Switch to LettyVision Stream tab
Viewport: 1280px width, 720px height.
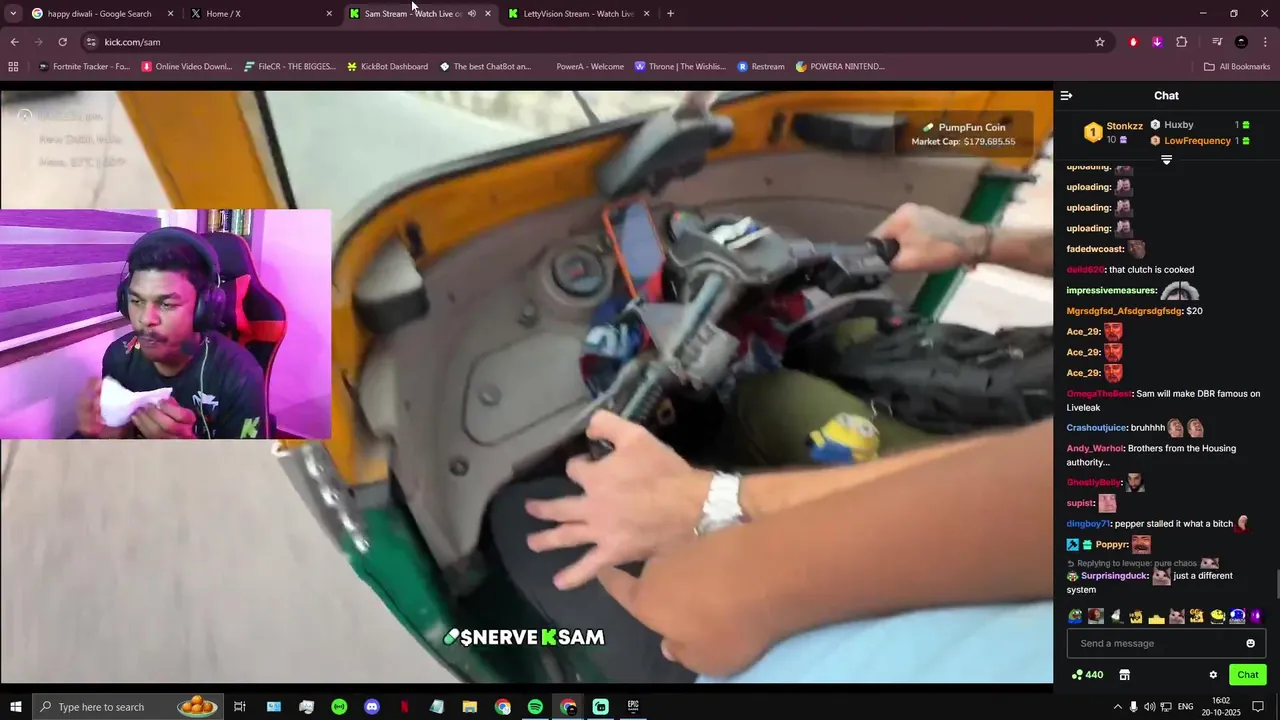tap(578, 14)
